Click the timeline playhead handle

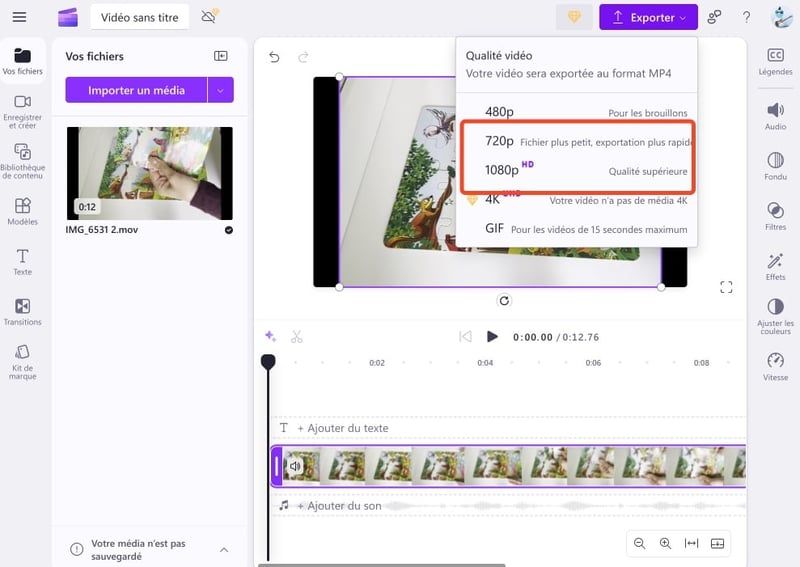[268, 362]
